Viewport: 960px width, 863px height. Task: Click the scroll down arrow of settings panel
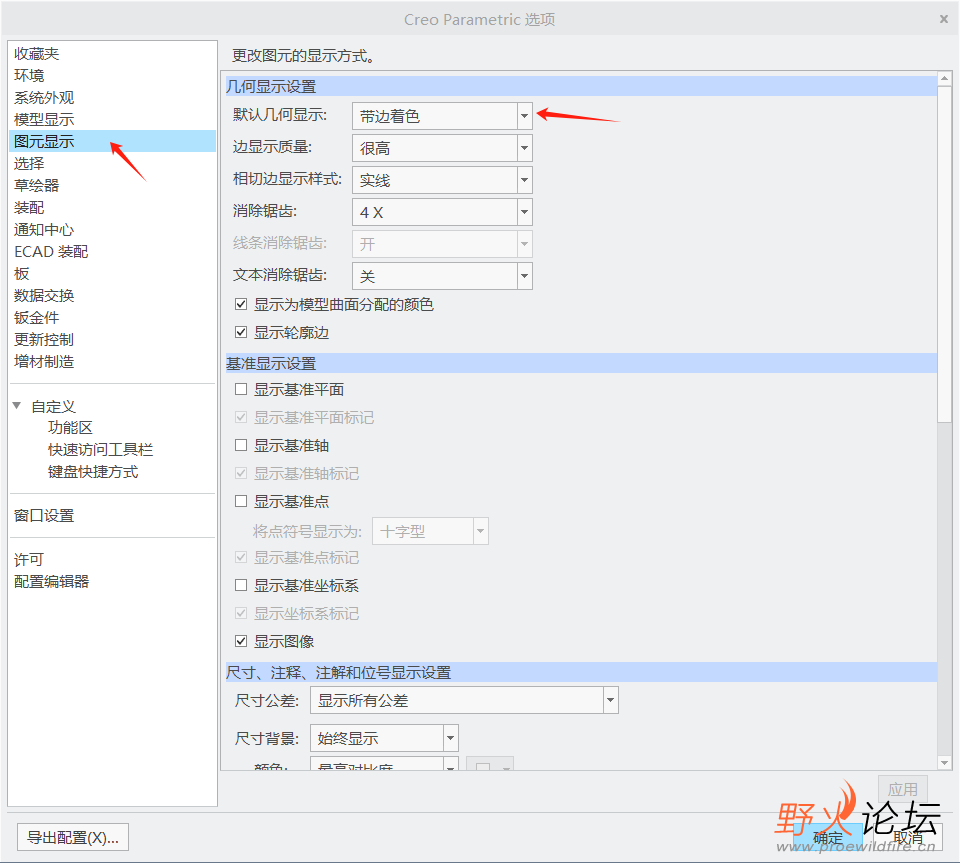[944, 763]
